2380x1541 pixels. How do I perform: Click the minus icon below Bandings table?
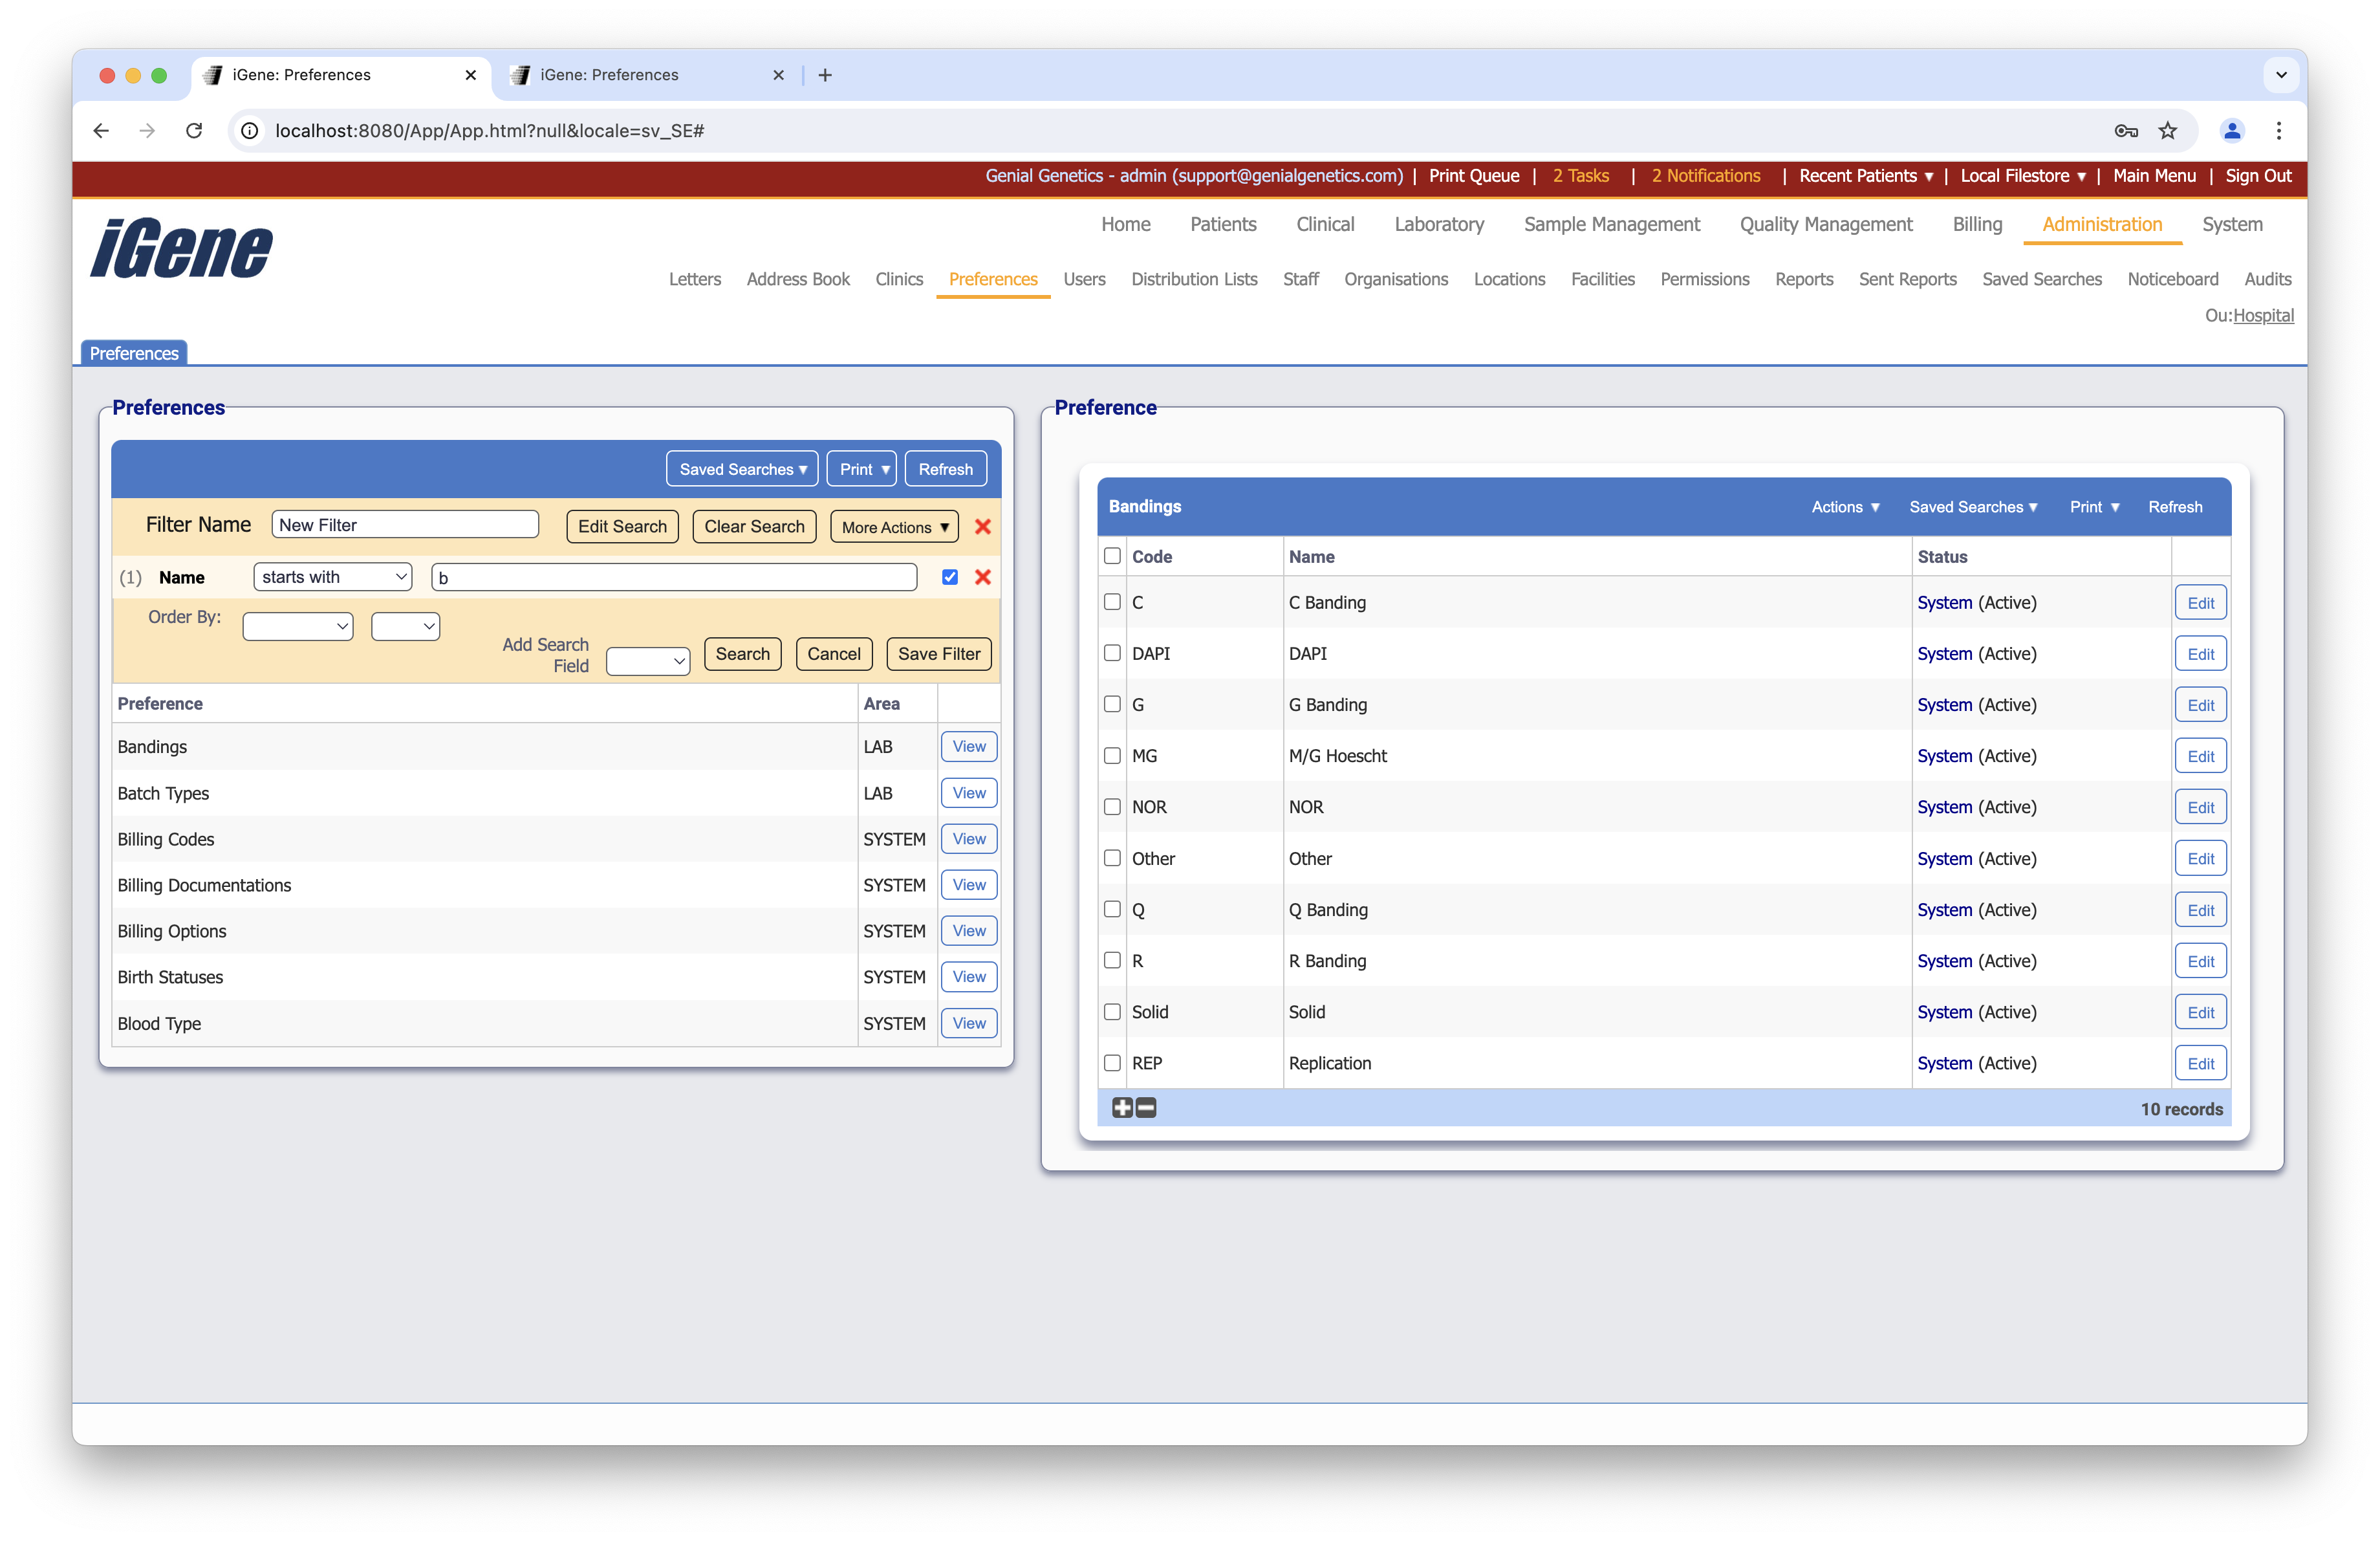(1146, 1108)
